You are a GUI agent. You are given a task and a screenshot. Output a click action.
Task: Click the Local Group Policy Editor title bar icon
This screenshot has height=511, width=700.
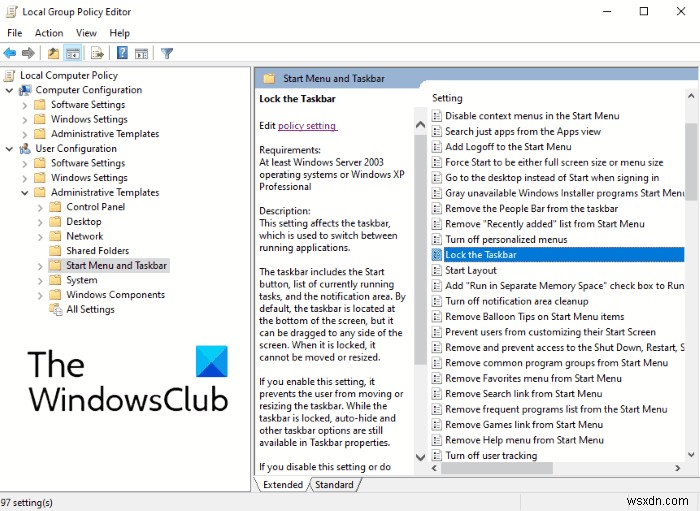[x=12, y=12]
